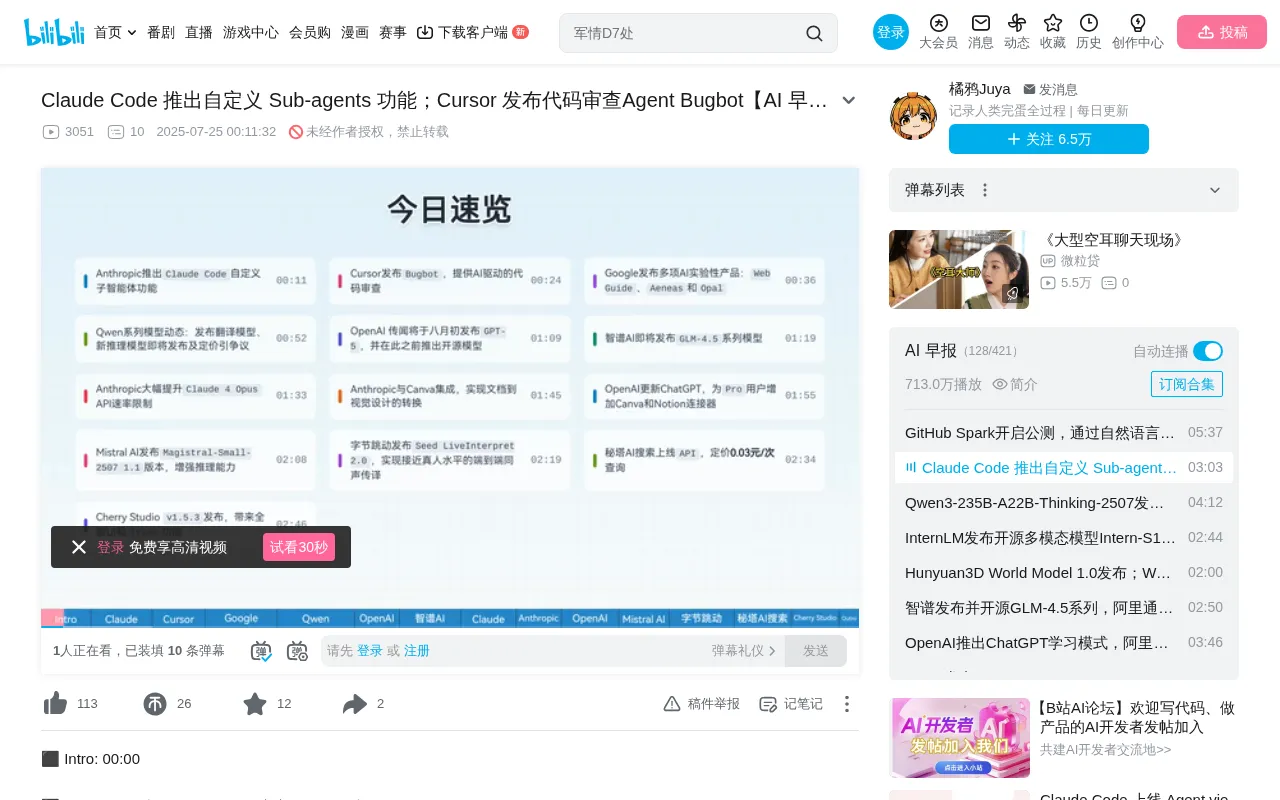Open 消息 messages icon
1280x800 pixels.
click(x=981, y=32)
